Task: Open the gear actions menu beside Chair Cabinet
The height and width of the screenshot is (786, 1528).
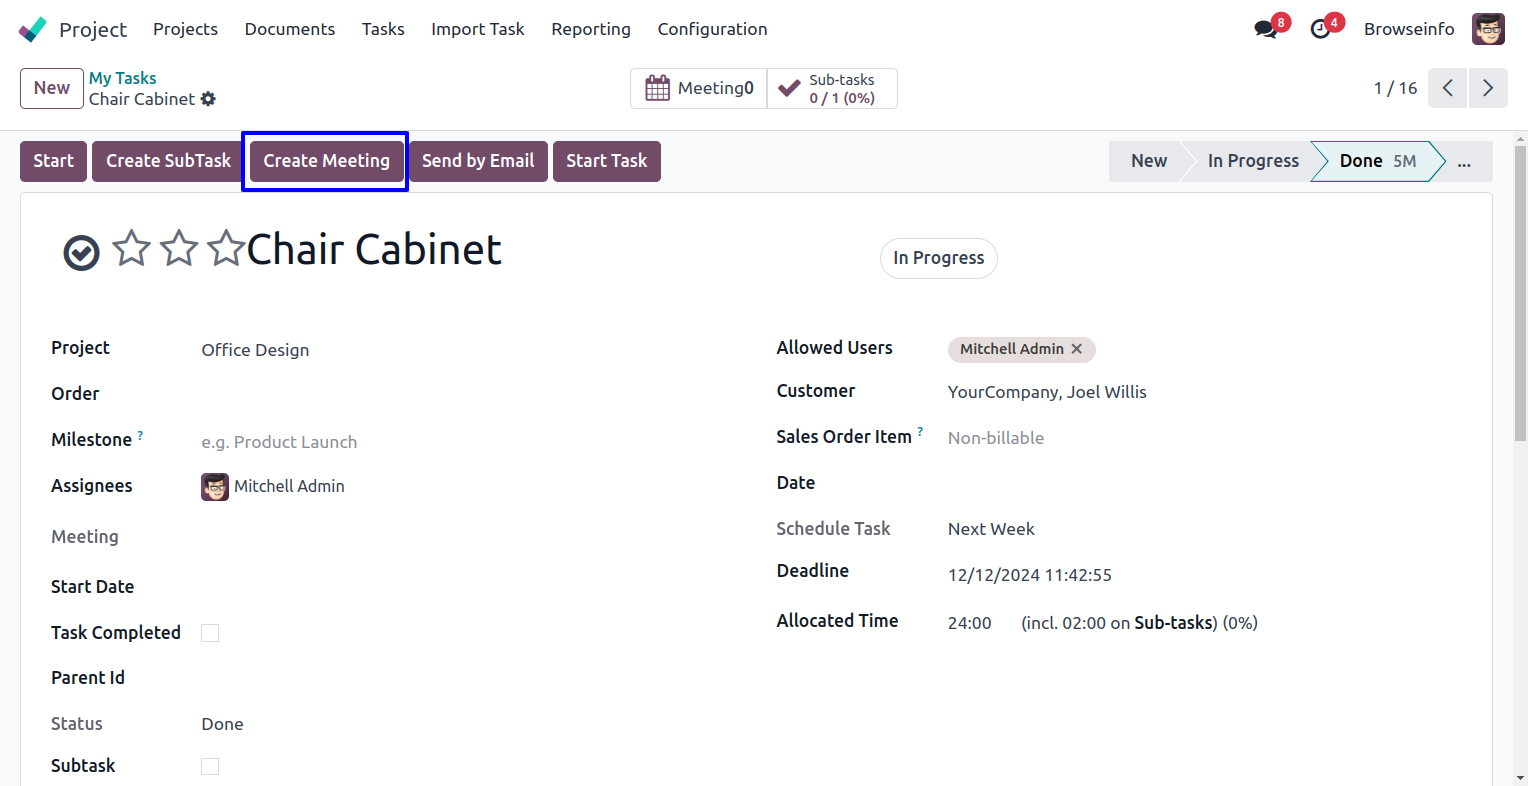Action: click(x=208, y=99)
